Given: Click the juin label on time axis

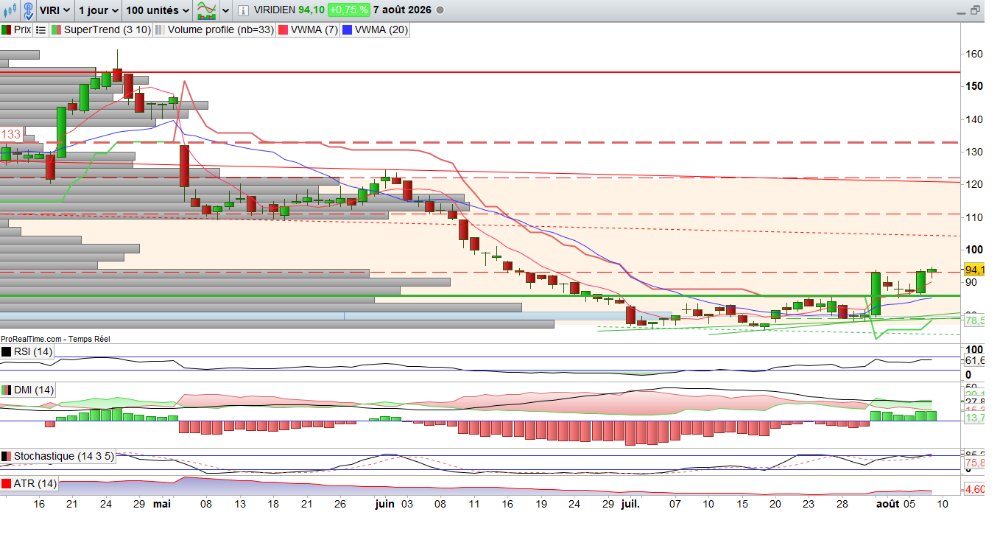Looking at the screenshot, I should 385,504.
